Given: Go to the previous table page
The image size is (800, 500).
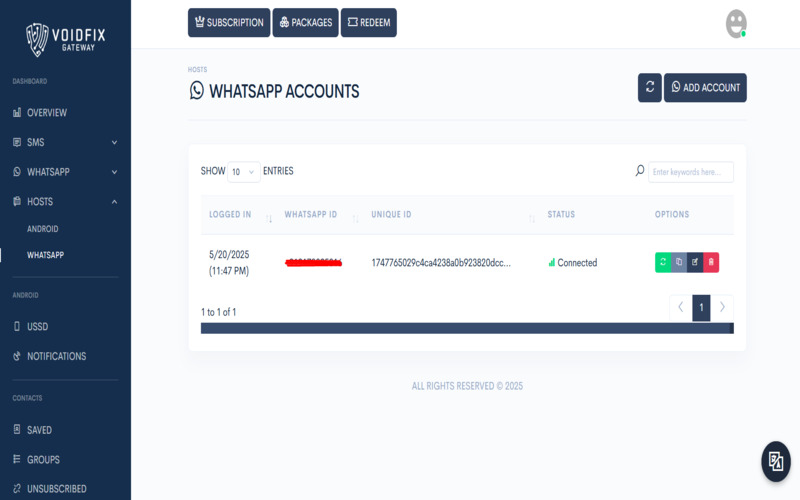Looking at the screenshot, I should click(x=681, y=307).
